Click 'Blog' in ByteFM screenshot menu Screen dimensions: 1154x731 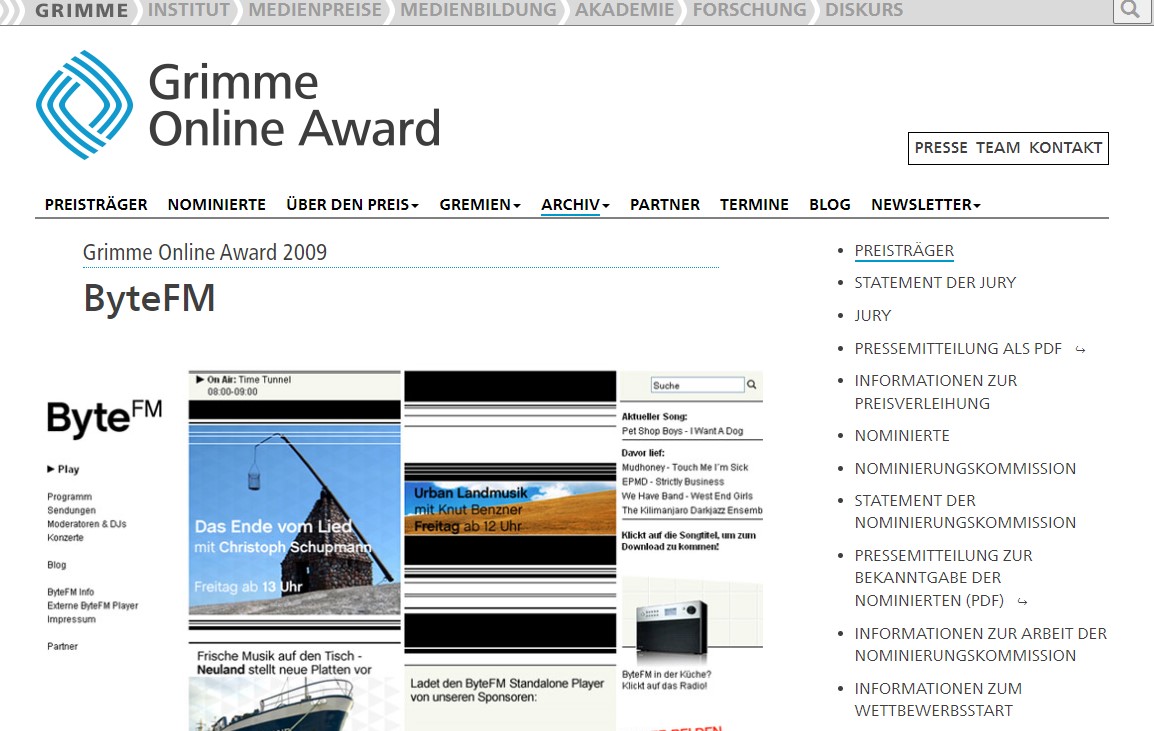[57, 565]
